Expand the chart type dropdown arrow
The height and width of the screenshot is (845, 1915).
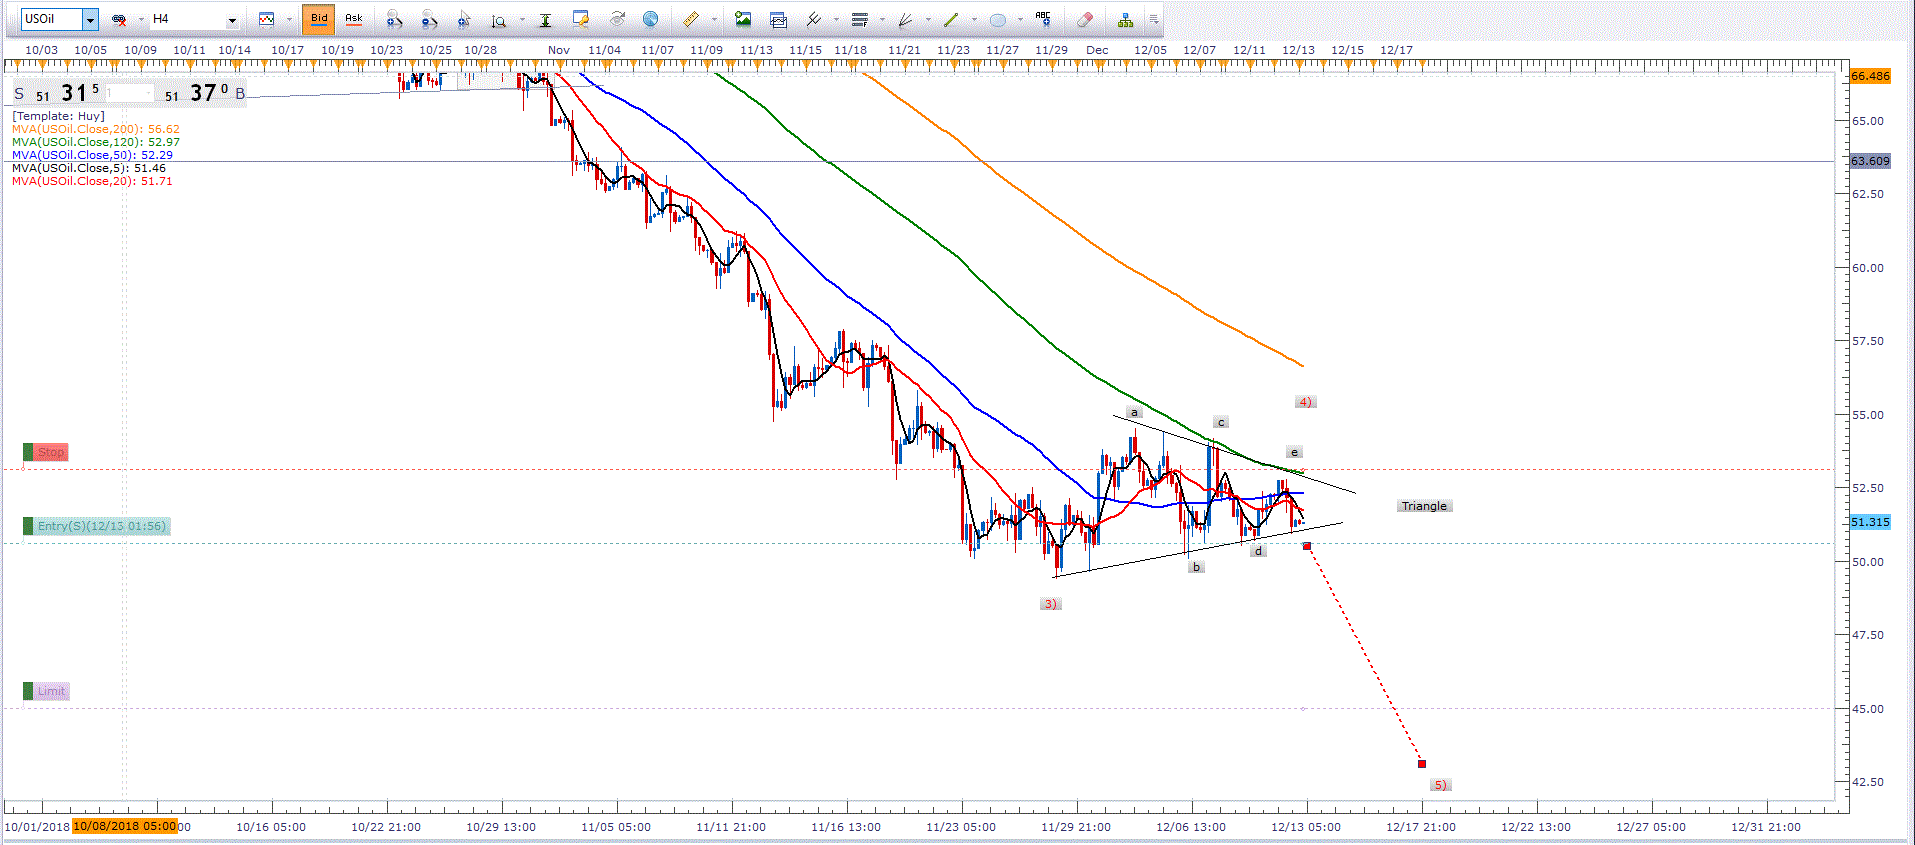[x=289, y=19]
